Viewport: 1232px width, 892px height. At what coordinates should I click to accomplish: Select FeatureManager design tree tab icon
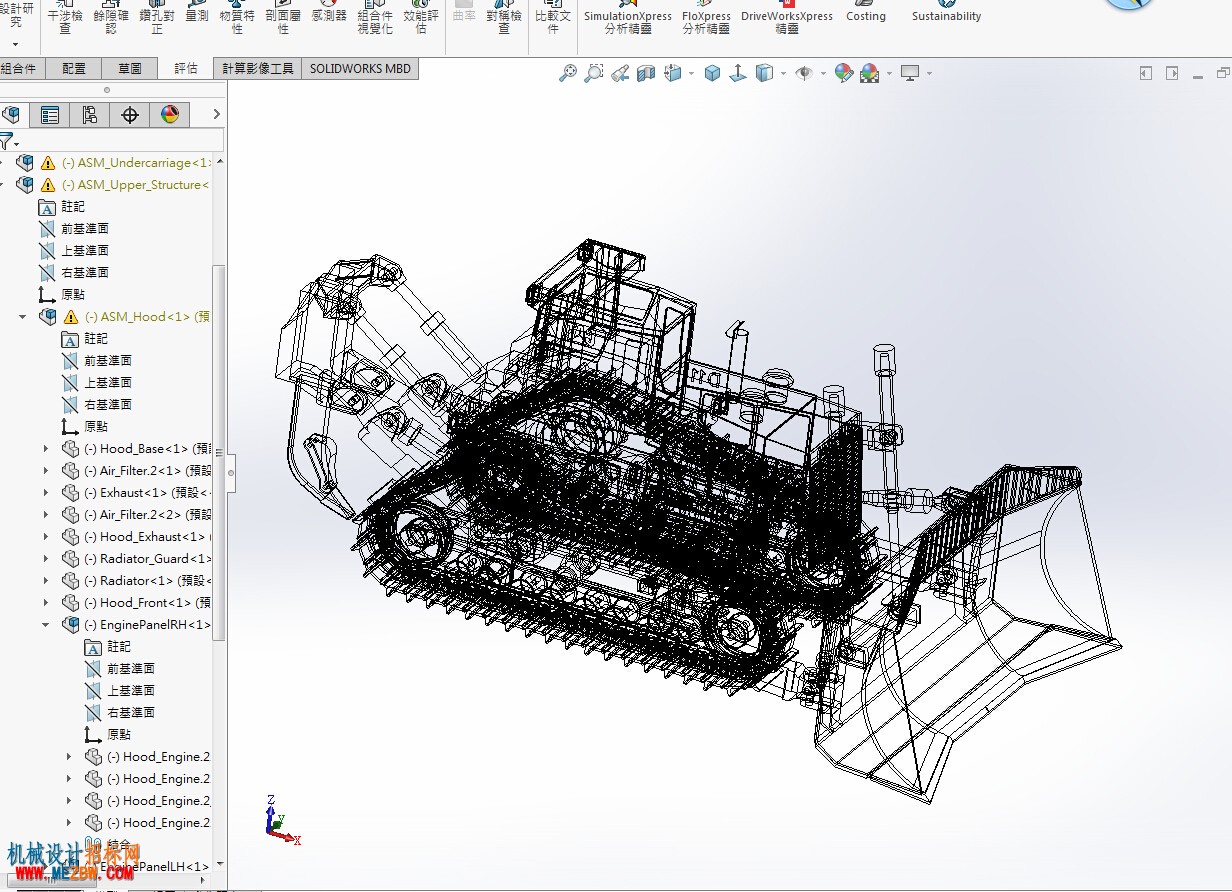[x=10, y=115]
